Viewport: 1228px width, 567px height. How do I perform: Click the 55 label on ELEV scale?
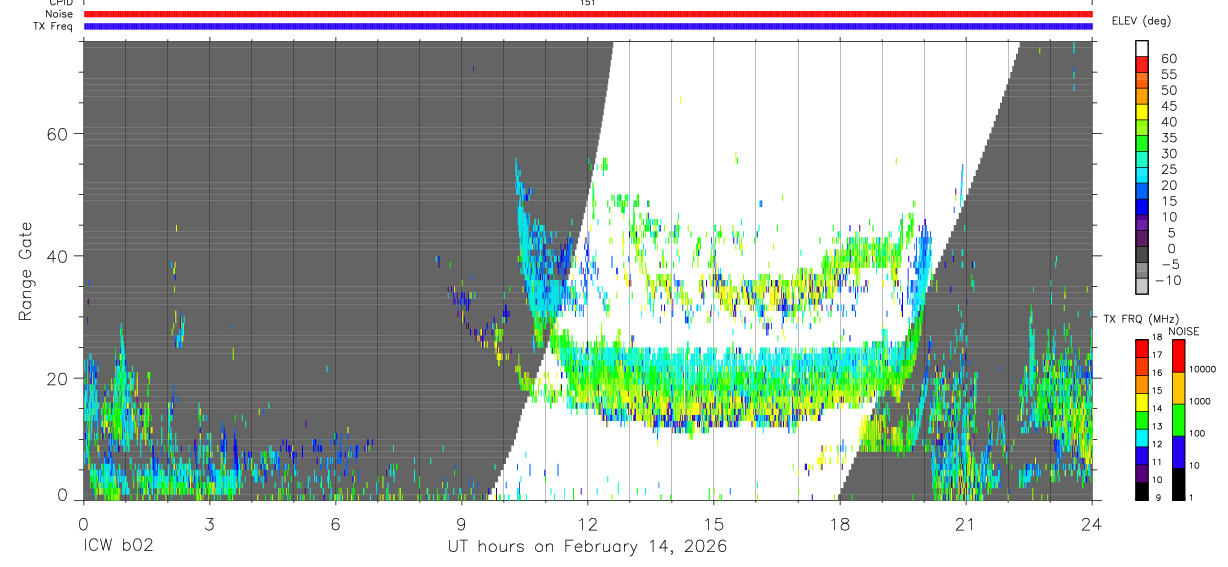click(x=1168, y=75)
